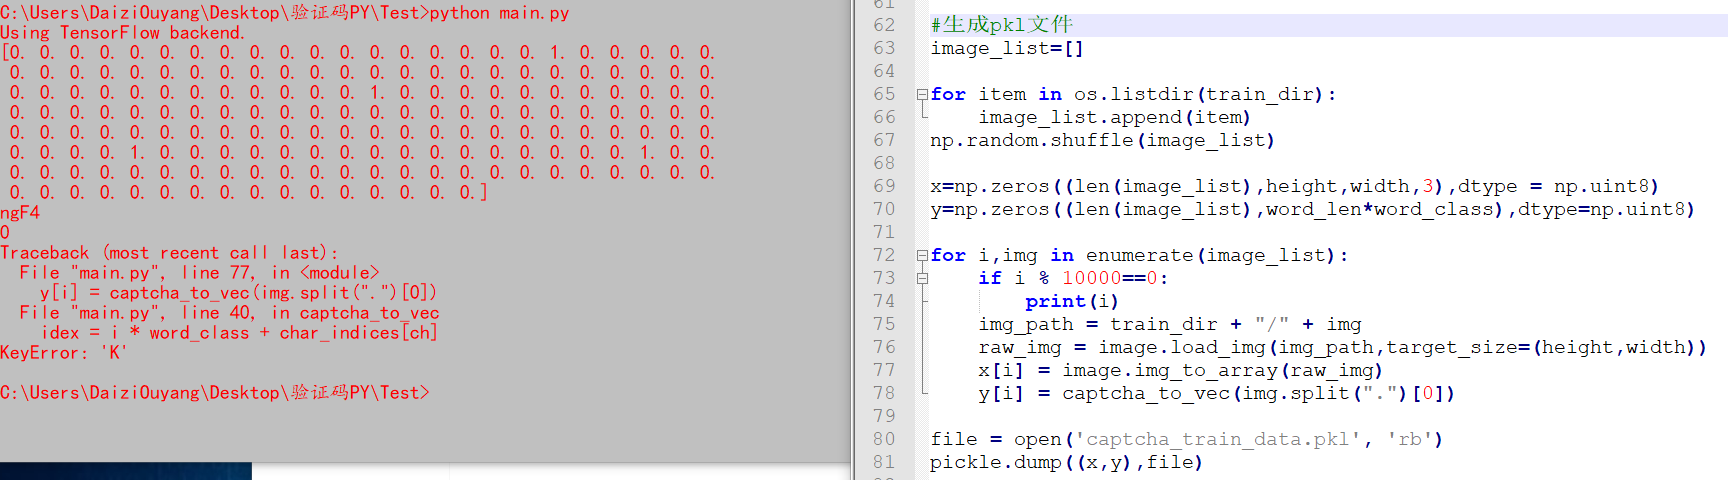Click the final terminal prompt line
The image size is (1728, 480).
215,393
